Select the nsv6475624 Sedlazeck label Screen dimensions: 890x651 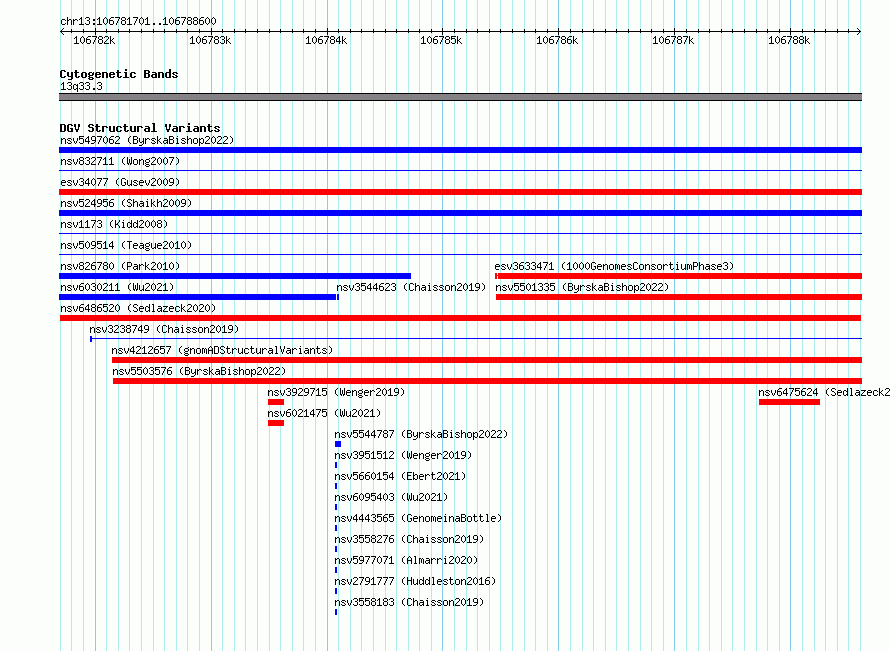tap(824, 392)
